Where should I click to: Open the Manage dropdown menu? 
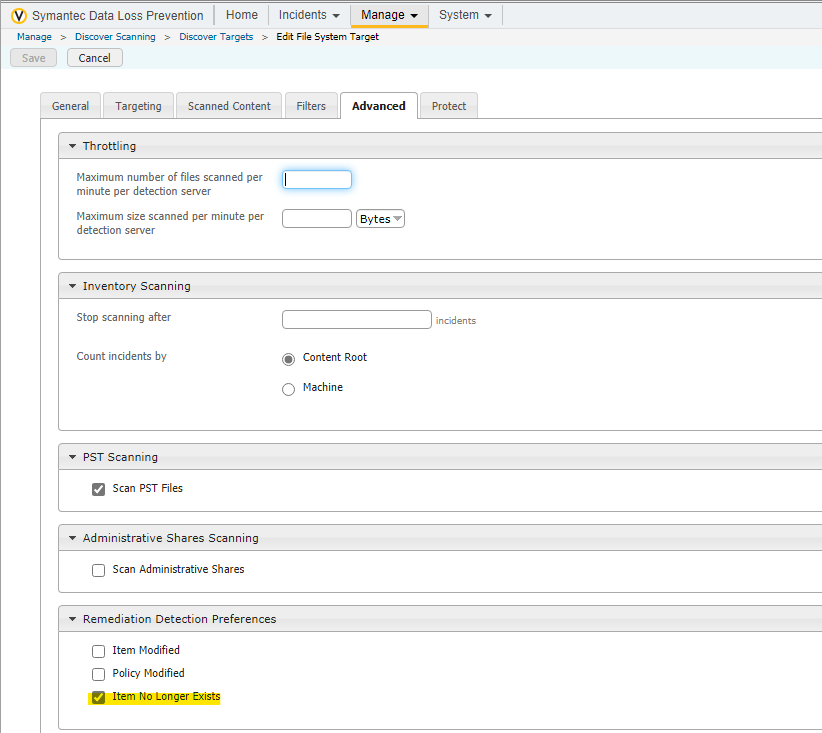(389, 15)
